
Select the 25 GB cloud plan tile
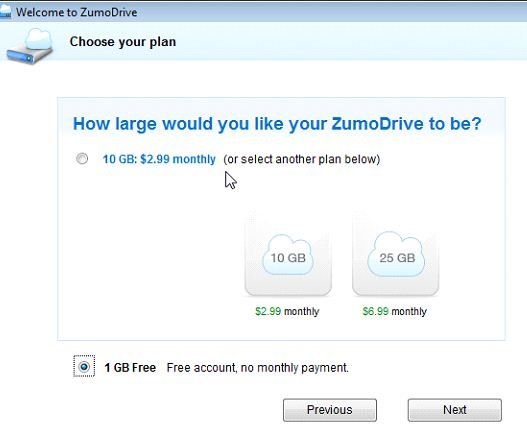click(395, 256)
